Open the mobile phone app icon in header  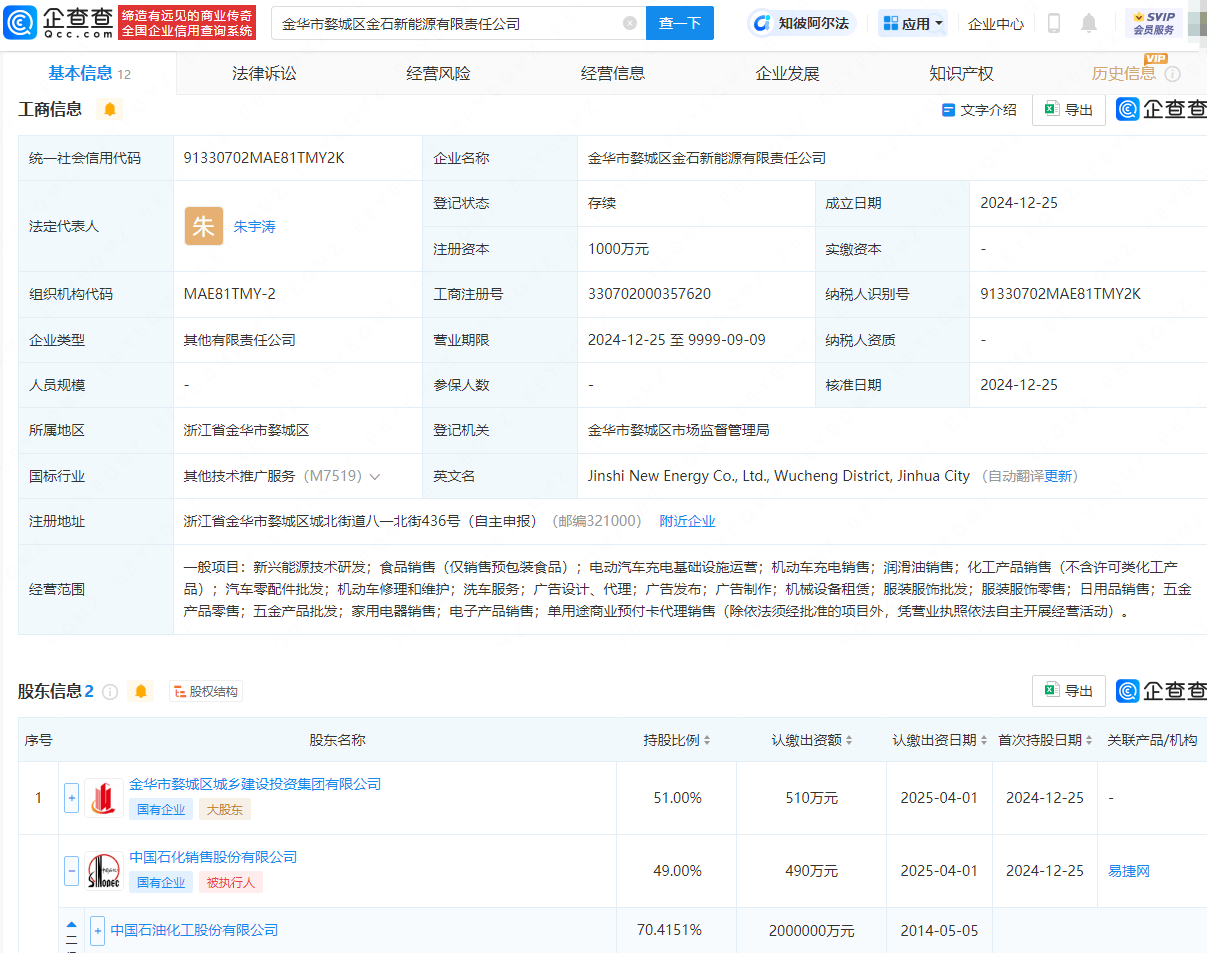[1053, 23]
